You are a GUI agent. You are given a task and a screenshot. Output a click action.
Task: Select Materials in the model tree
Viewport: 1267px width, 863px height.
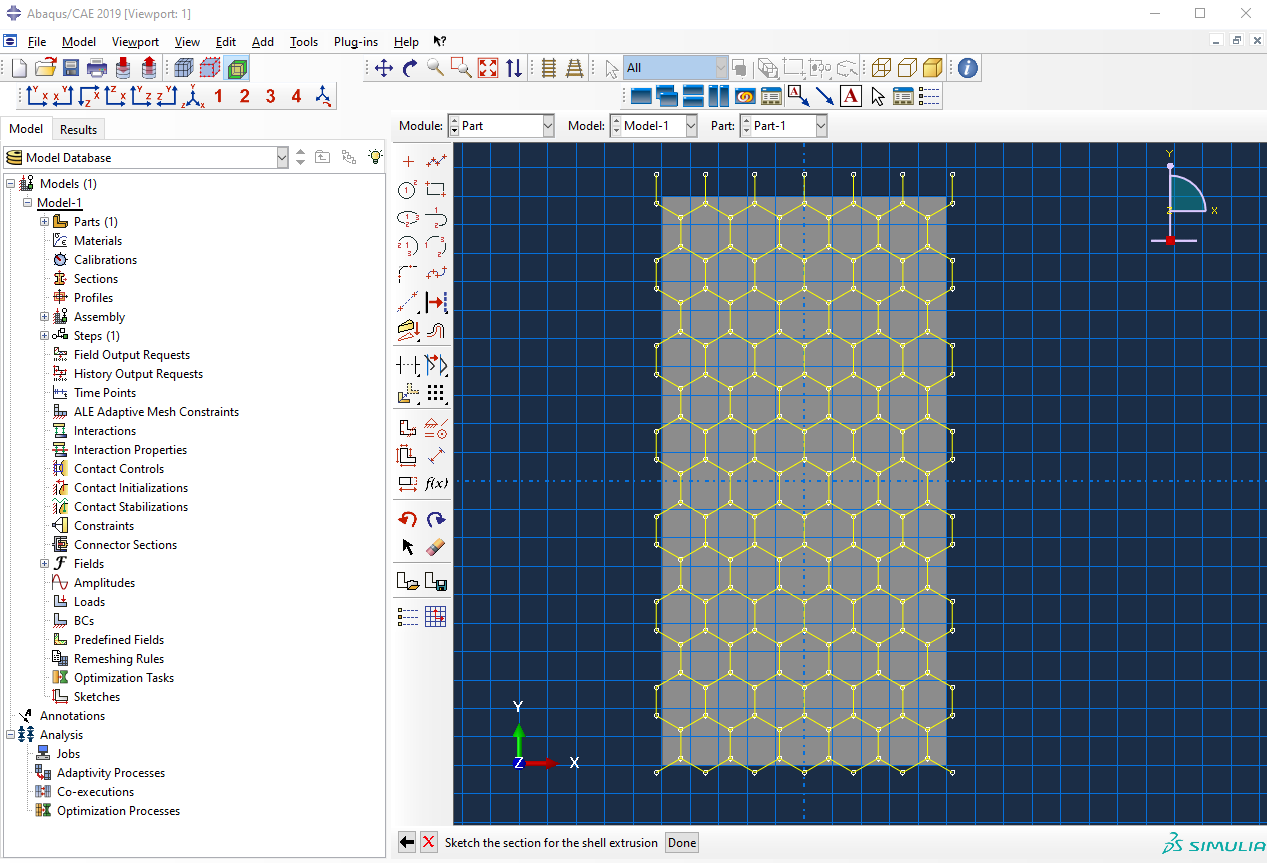click(x=98, y=241)
